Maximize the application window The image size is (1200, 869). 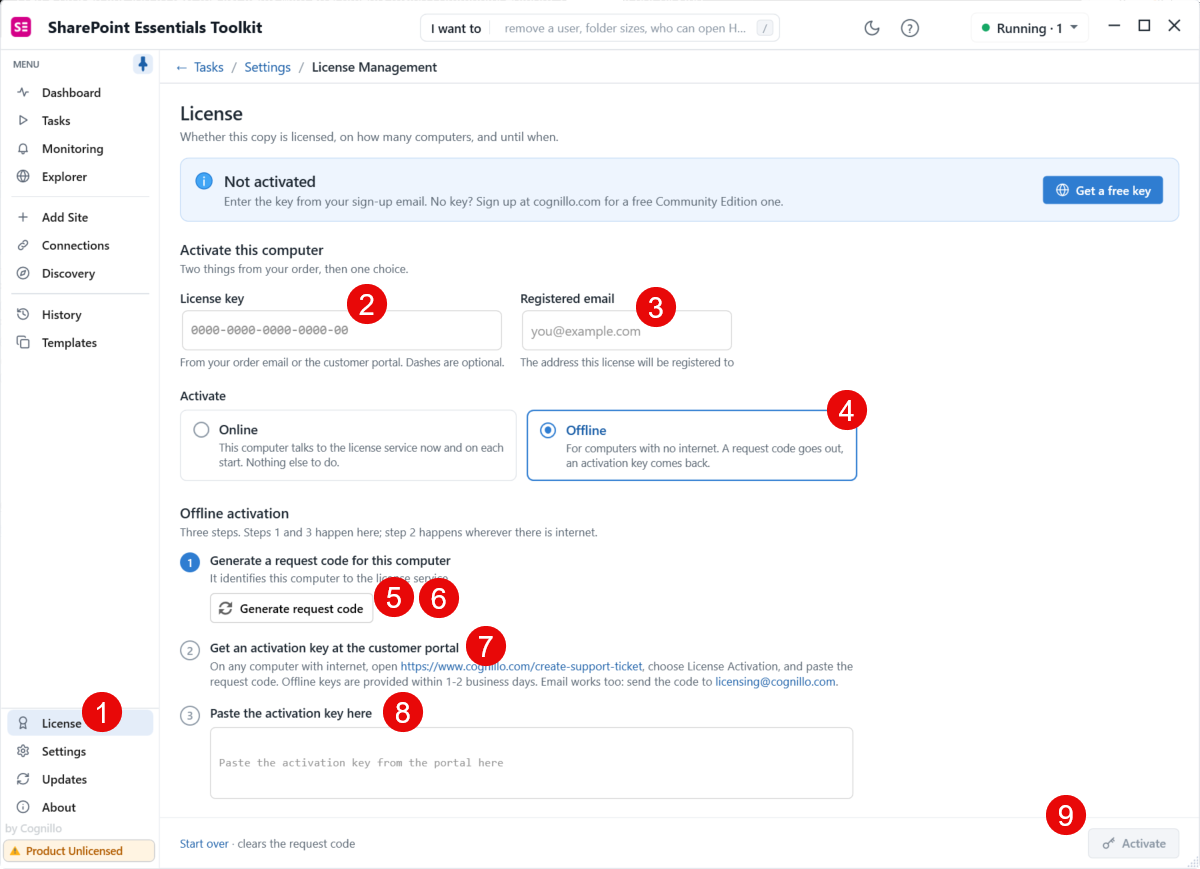point(1145,26)
